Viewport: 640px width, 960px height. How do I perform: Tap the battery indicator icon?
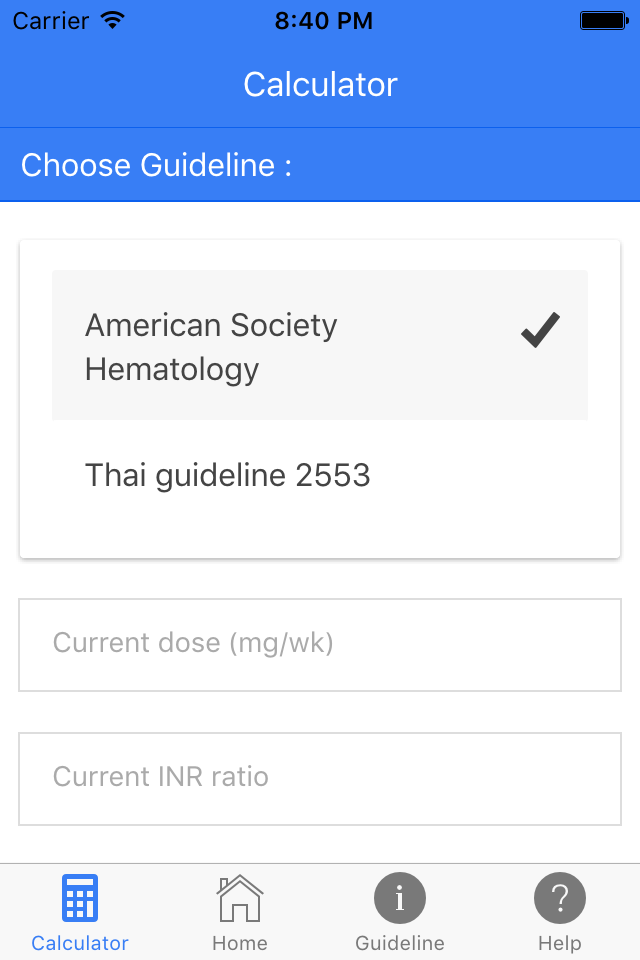(x=604, y=21)
